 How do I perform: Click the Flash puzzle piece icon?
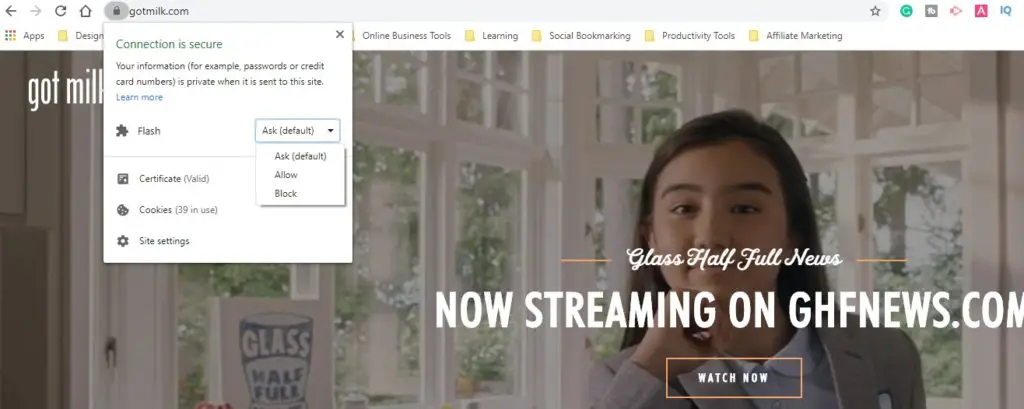tap(122, 131)
